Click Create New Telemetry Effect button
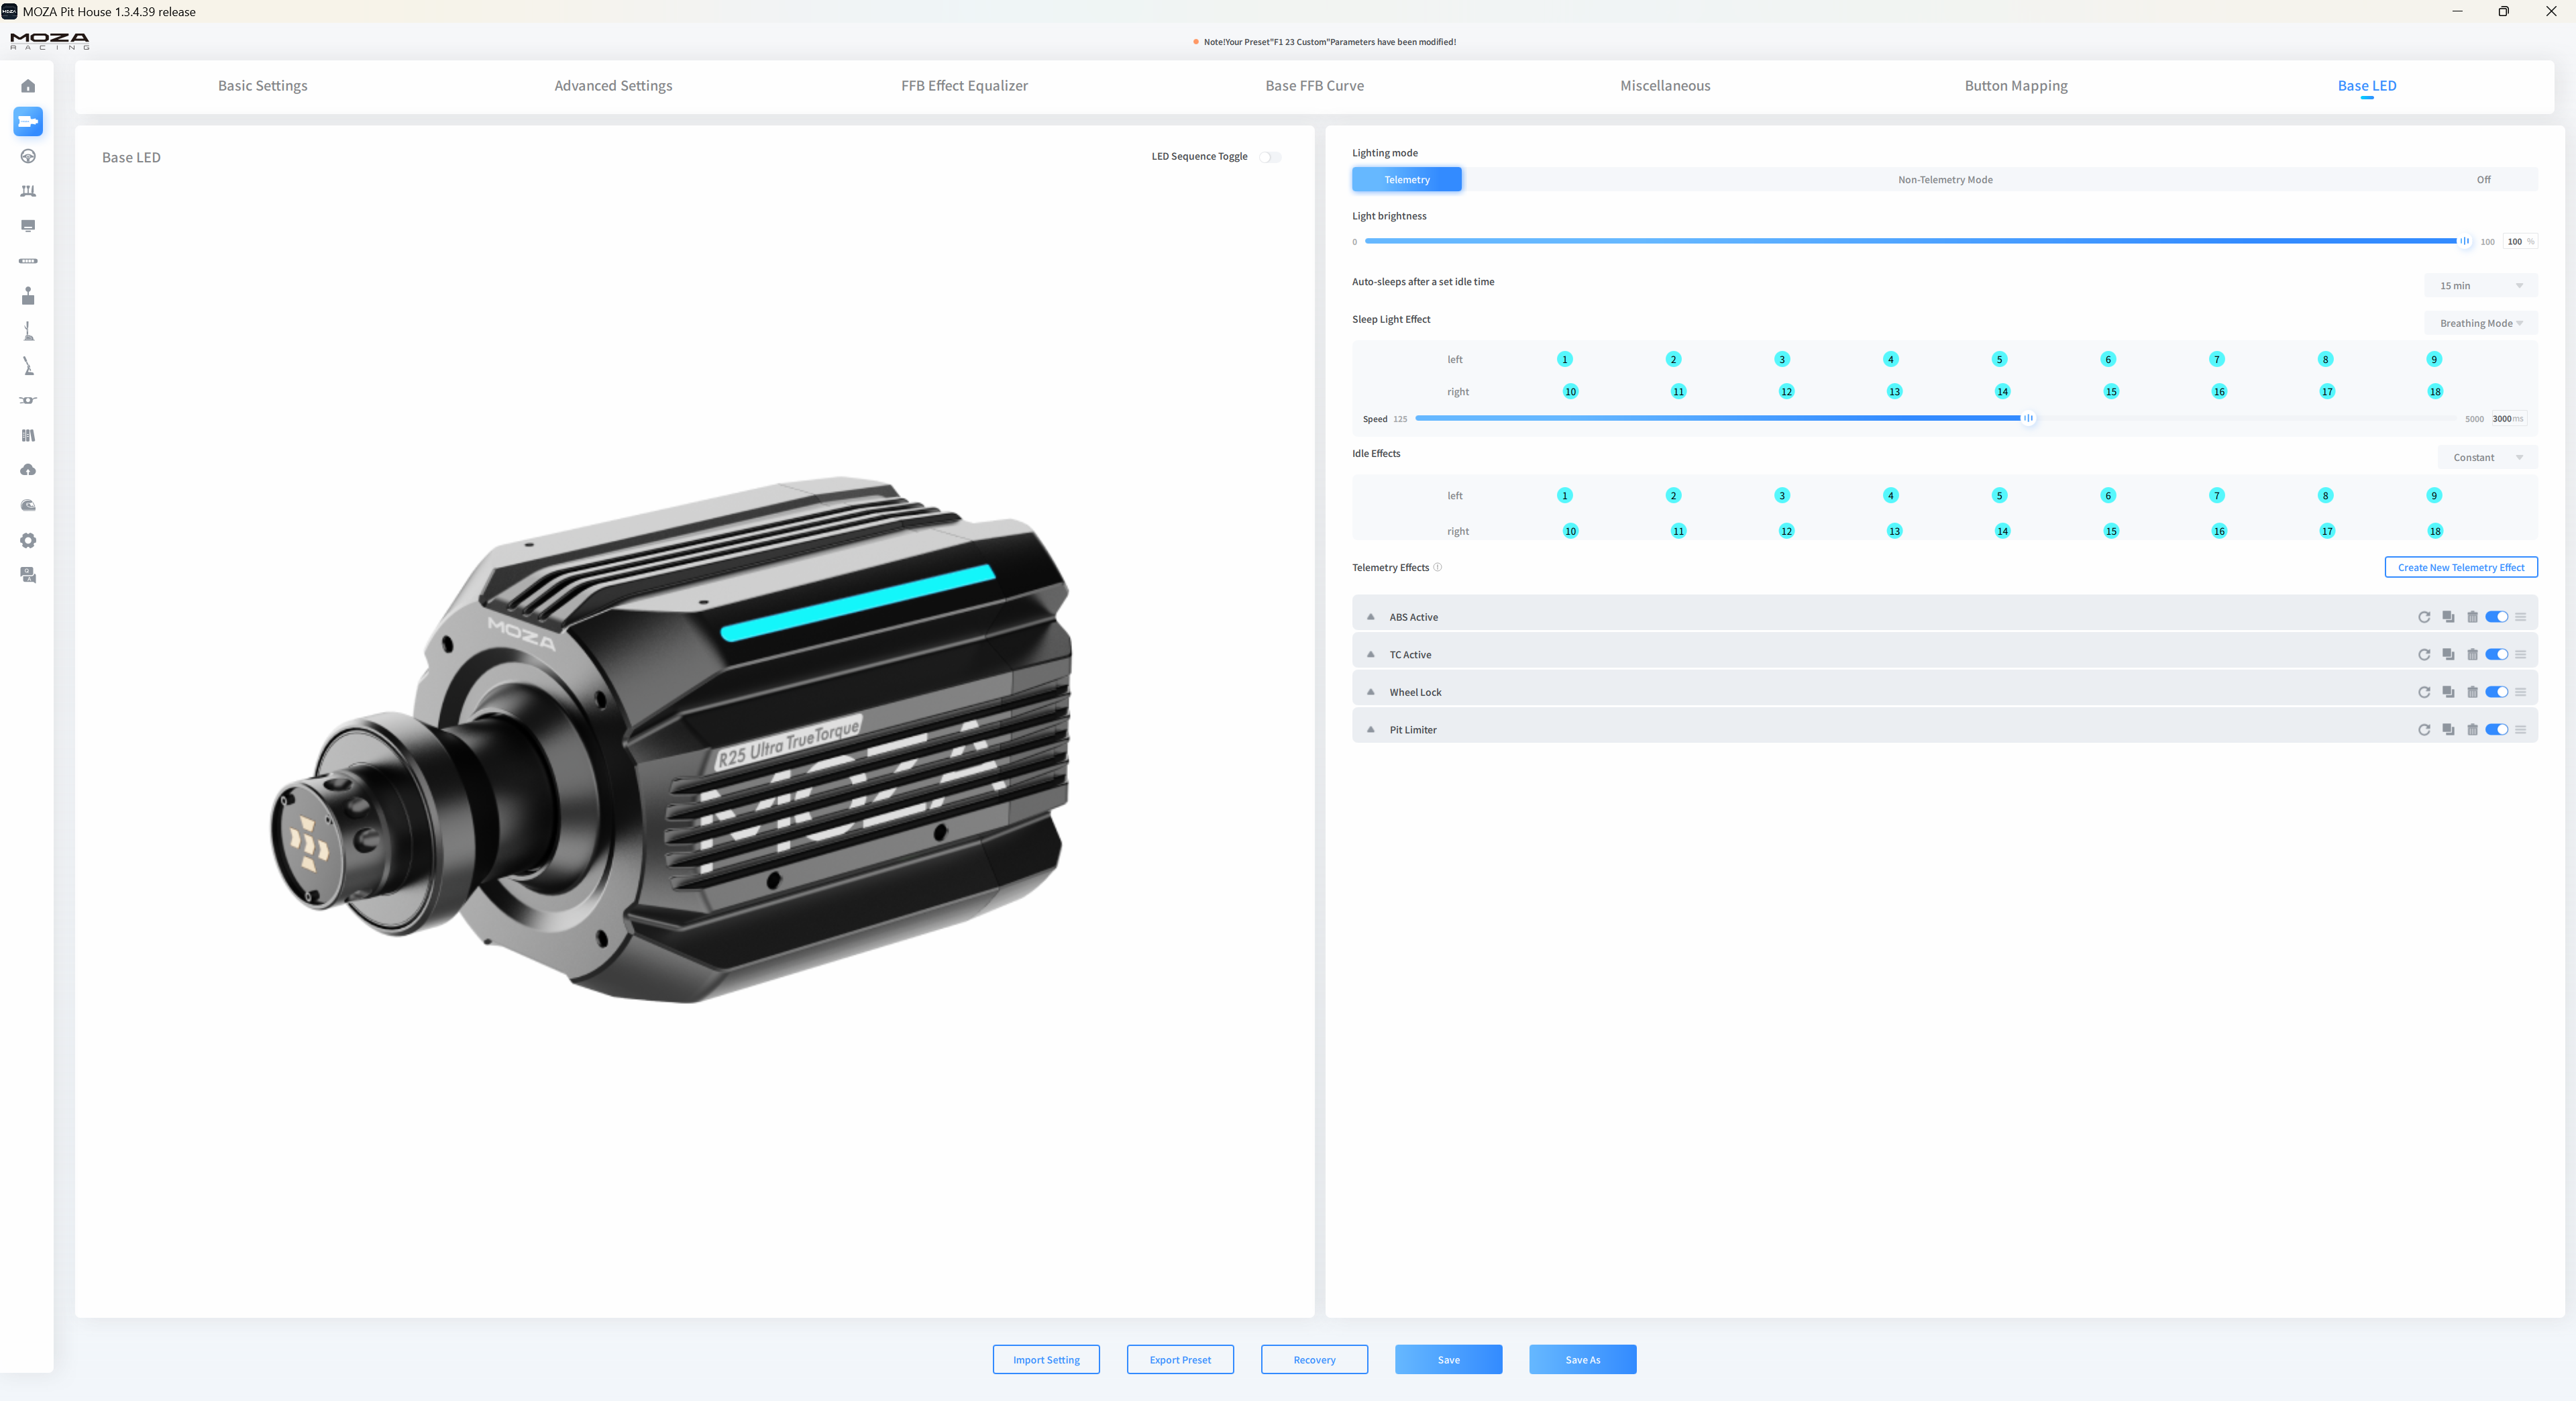This screenshot has width=2576, height=1401. (2460, 567)
